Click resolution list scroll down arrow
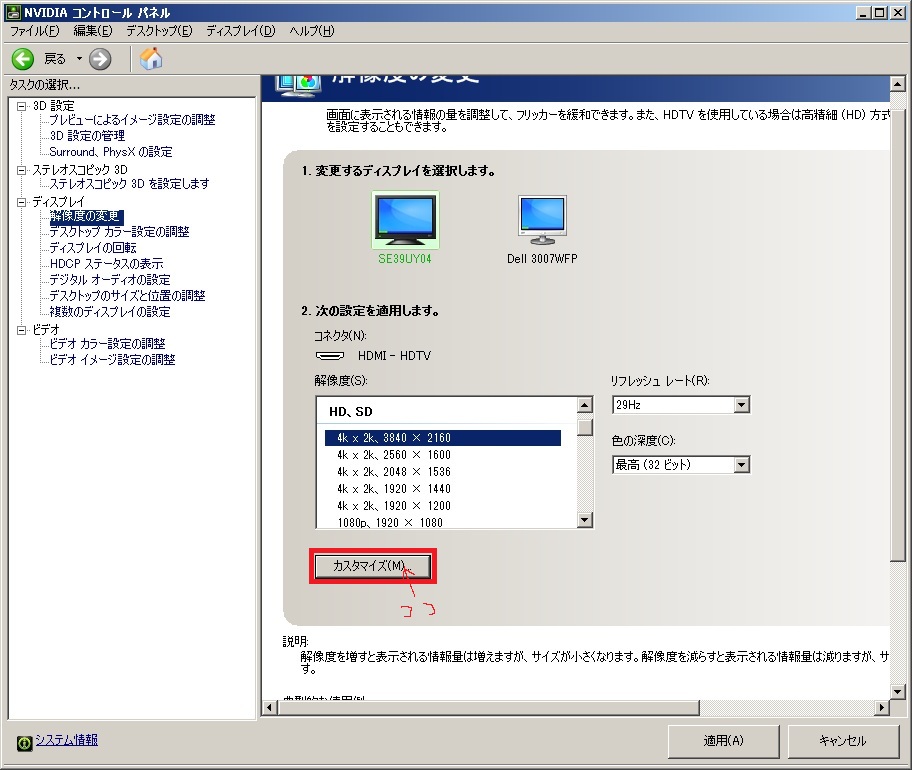This screenshot has height=770, width=912. point(585,520)
